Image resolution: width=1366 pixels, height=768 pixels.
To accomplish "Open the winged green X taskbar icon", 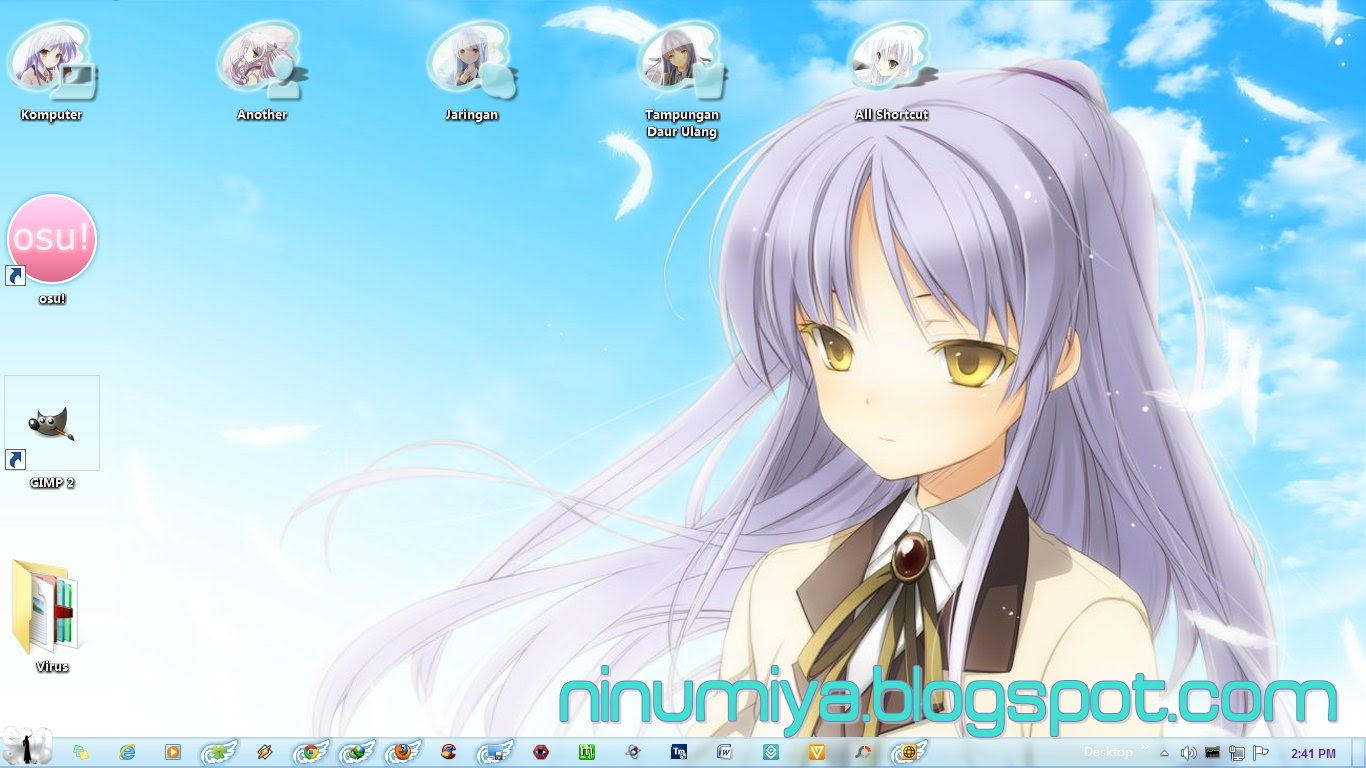I will (219, 752).
